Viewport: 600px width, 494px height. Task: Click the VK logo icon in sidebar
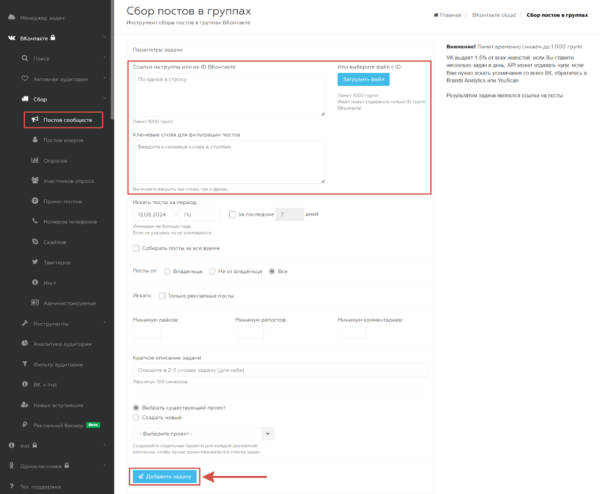click(x=11, y=38)
